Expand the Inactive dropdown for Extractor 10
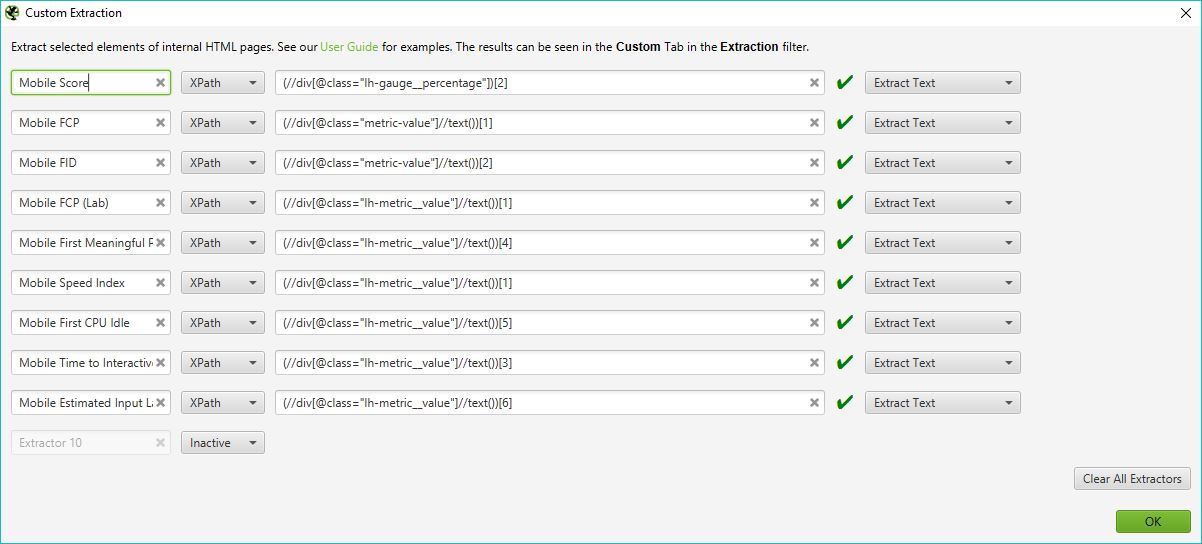Viewport: 1202px width, 544px height. click(x=222, y=443)
